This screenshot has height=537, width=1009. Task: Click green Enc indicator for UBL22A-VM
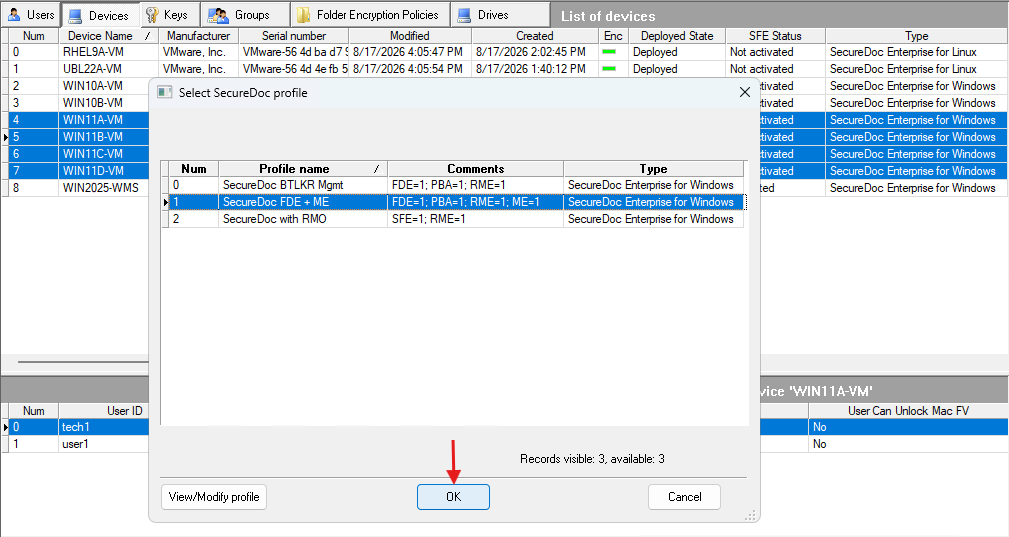tap(609, 69)
